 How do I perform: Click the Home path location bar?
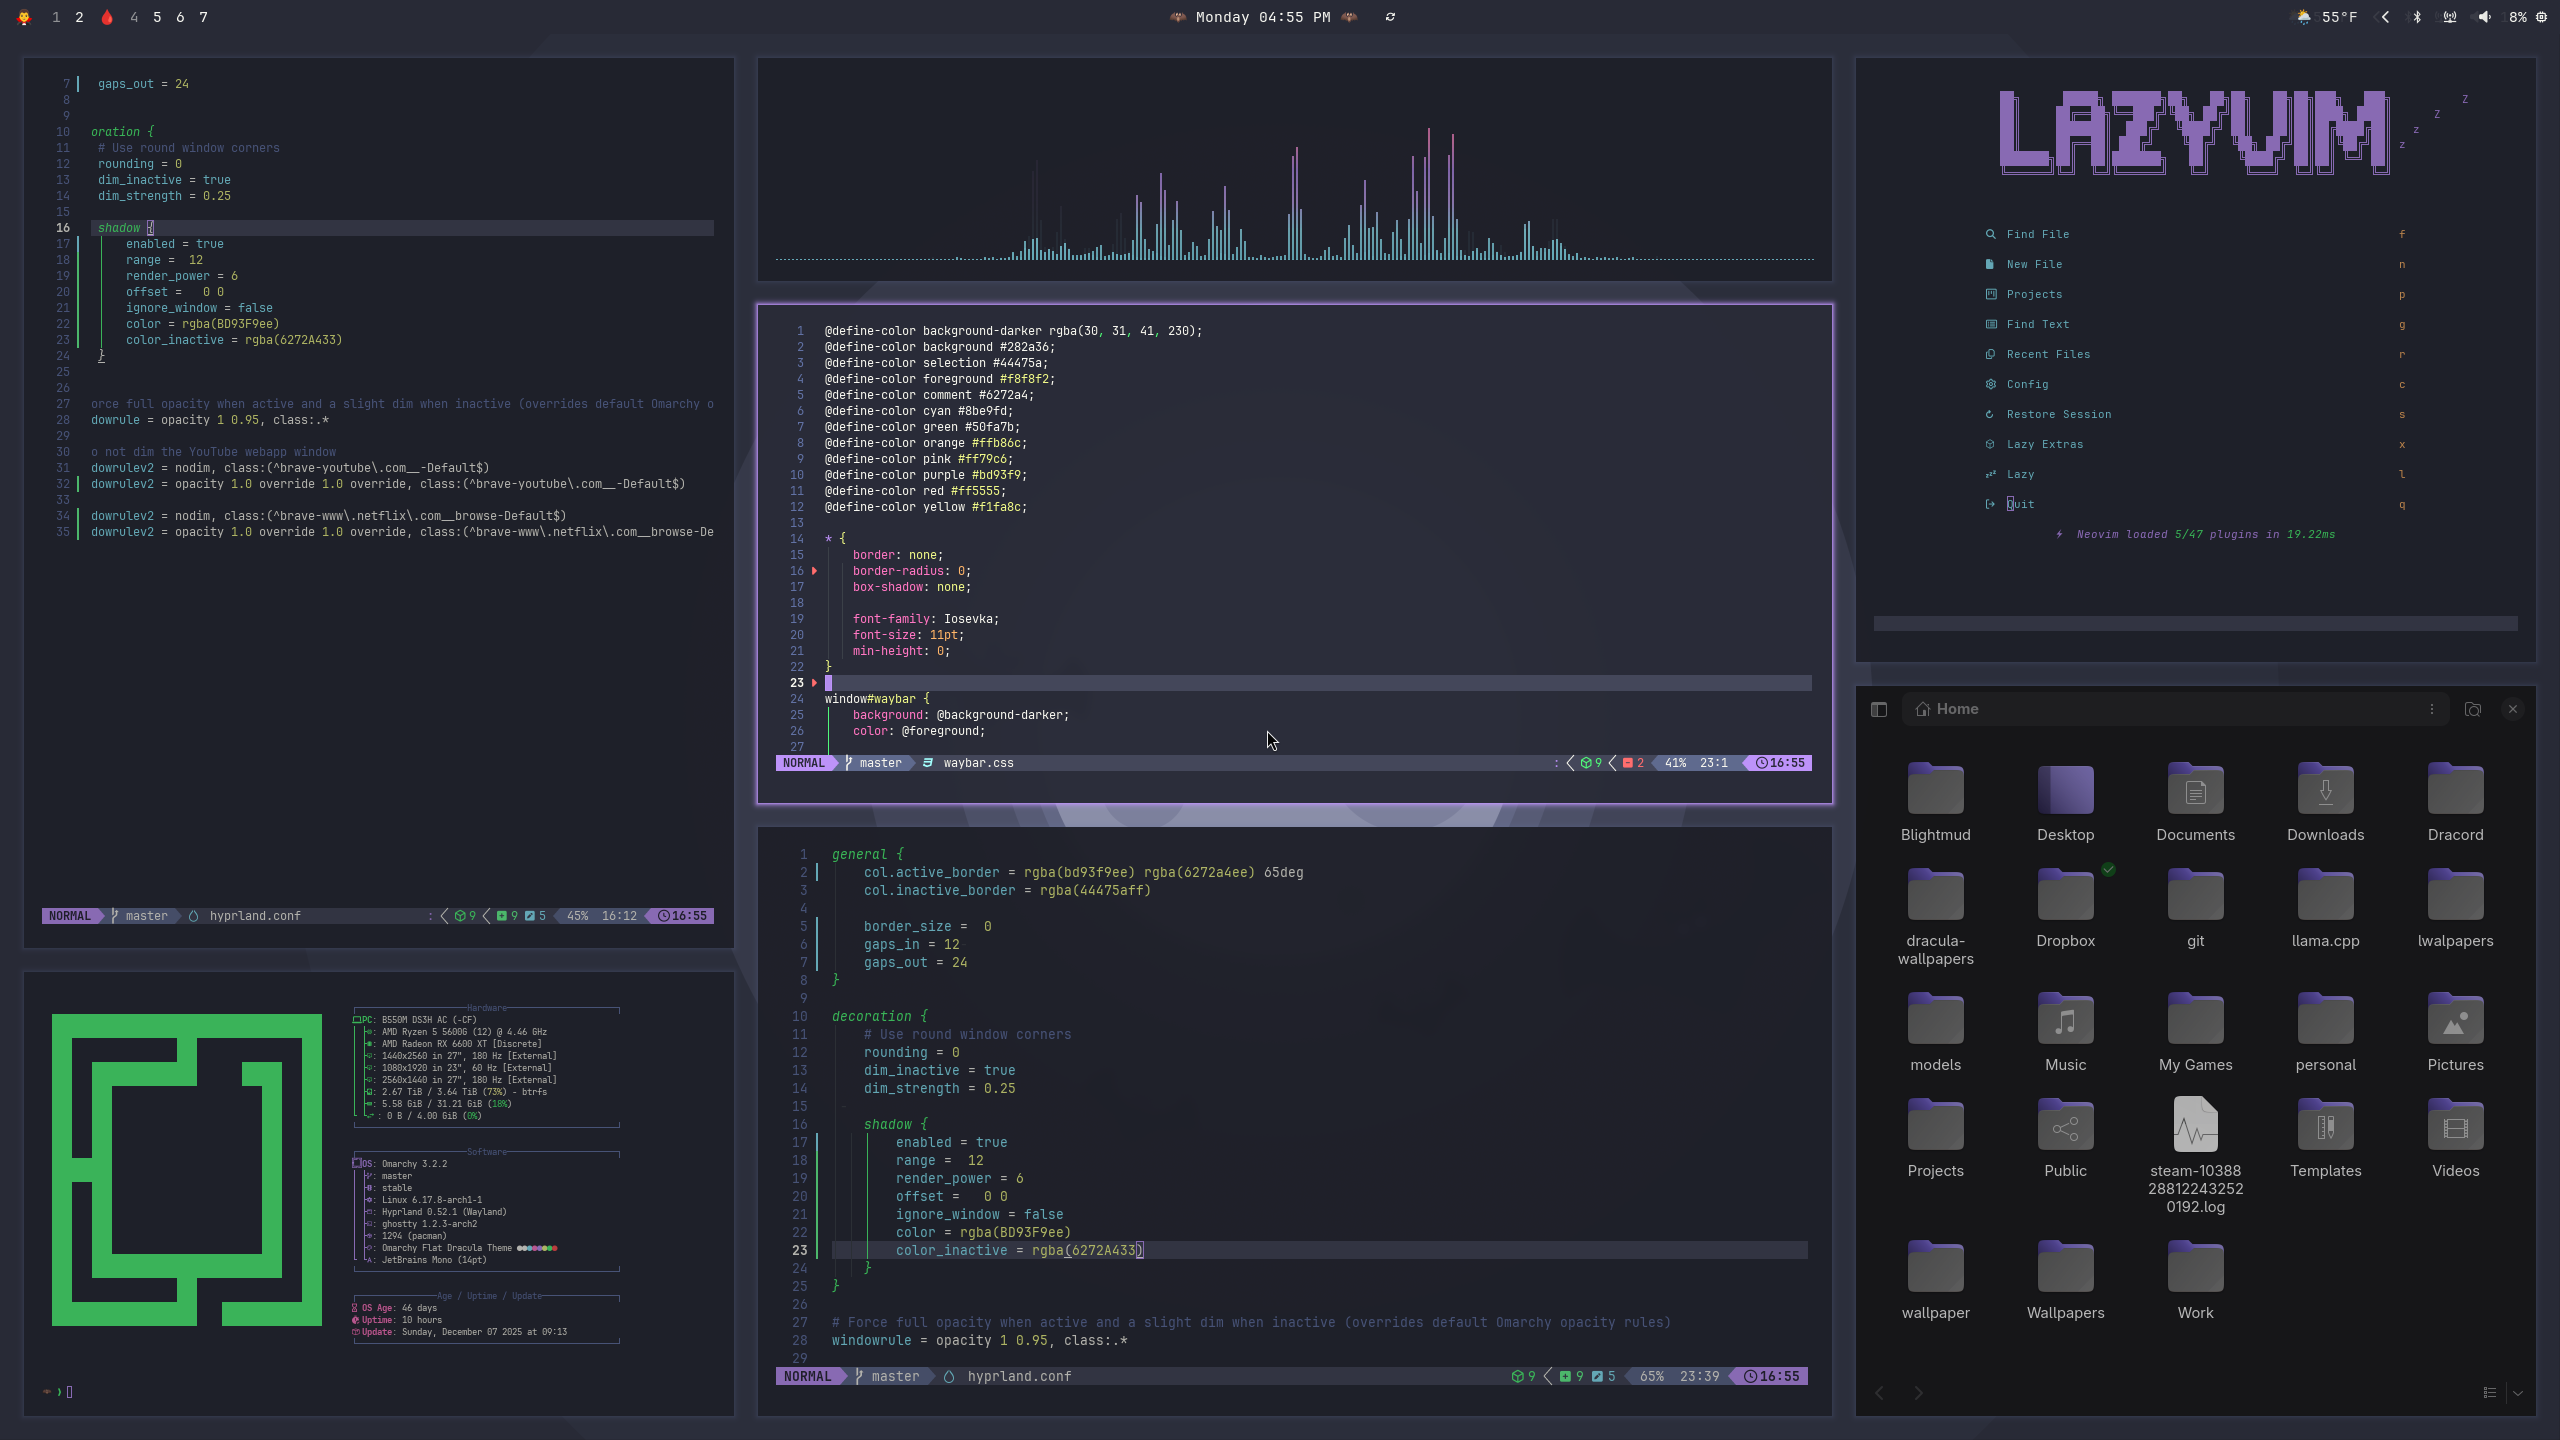tap(2160, 709)
